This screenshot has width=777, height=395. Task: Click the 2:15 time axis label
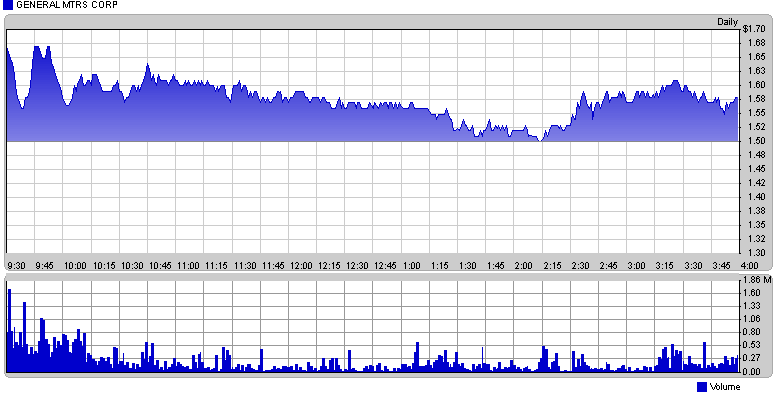click(553, 266)
